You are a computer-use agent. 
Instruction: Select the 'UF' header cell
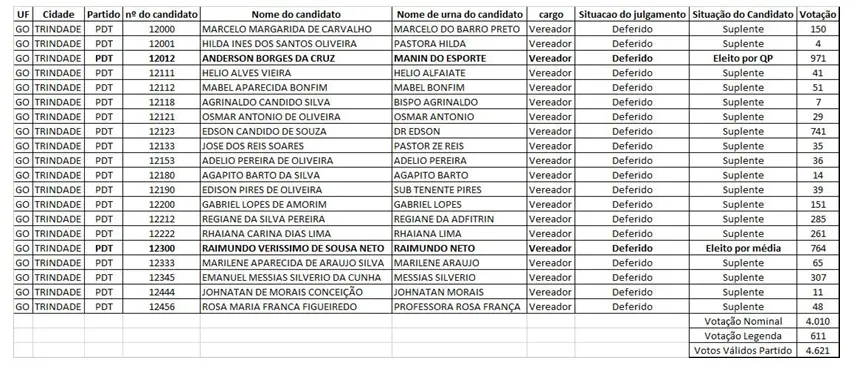pos(23,14)
